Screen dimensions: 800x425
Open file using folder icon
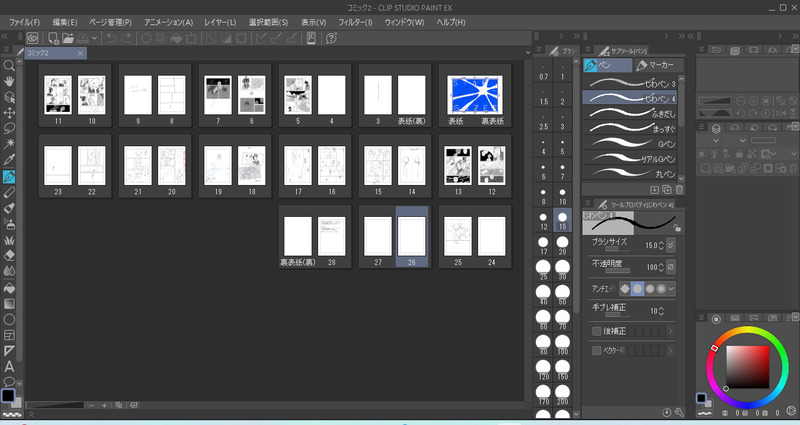pos(68,38)
